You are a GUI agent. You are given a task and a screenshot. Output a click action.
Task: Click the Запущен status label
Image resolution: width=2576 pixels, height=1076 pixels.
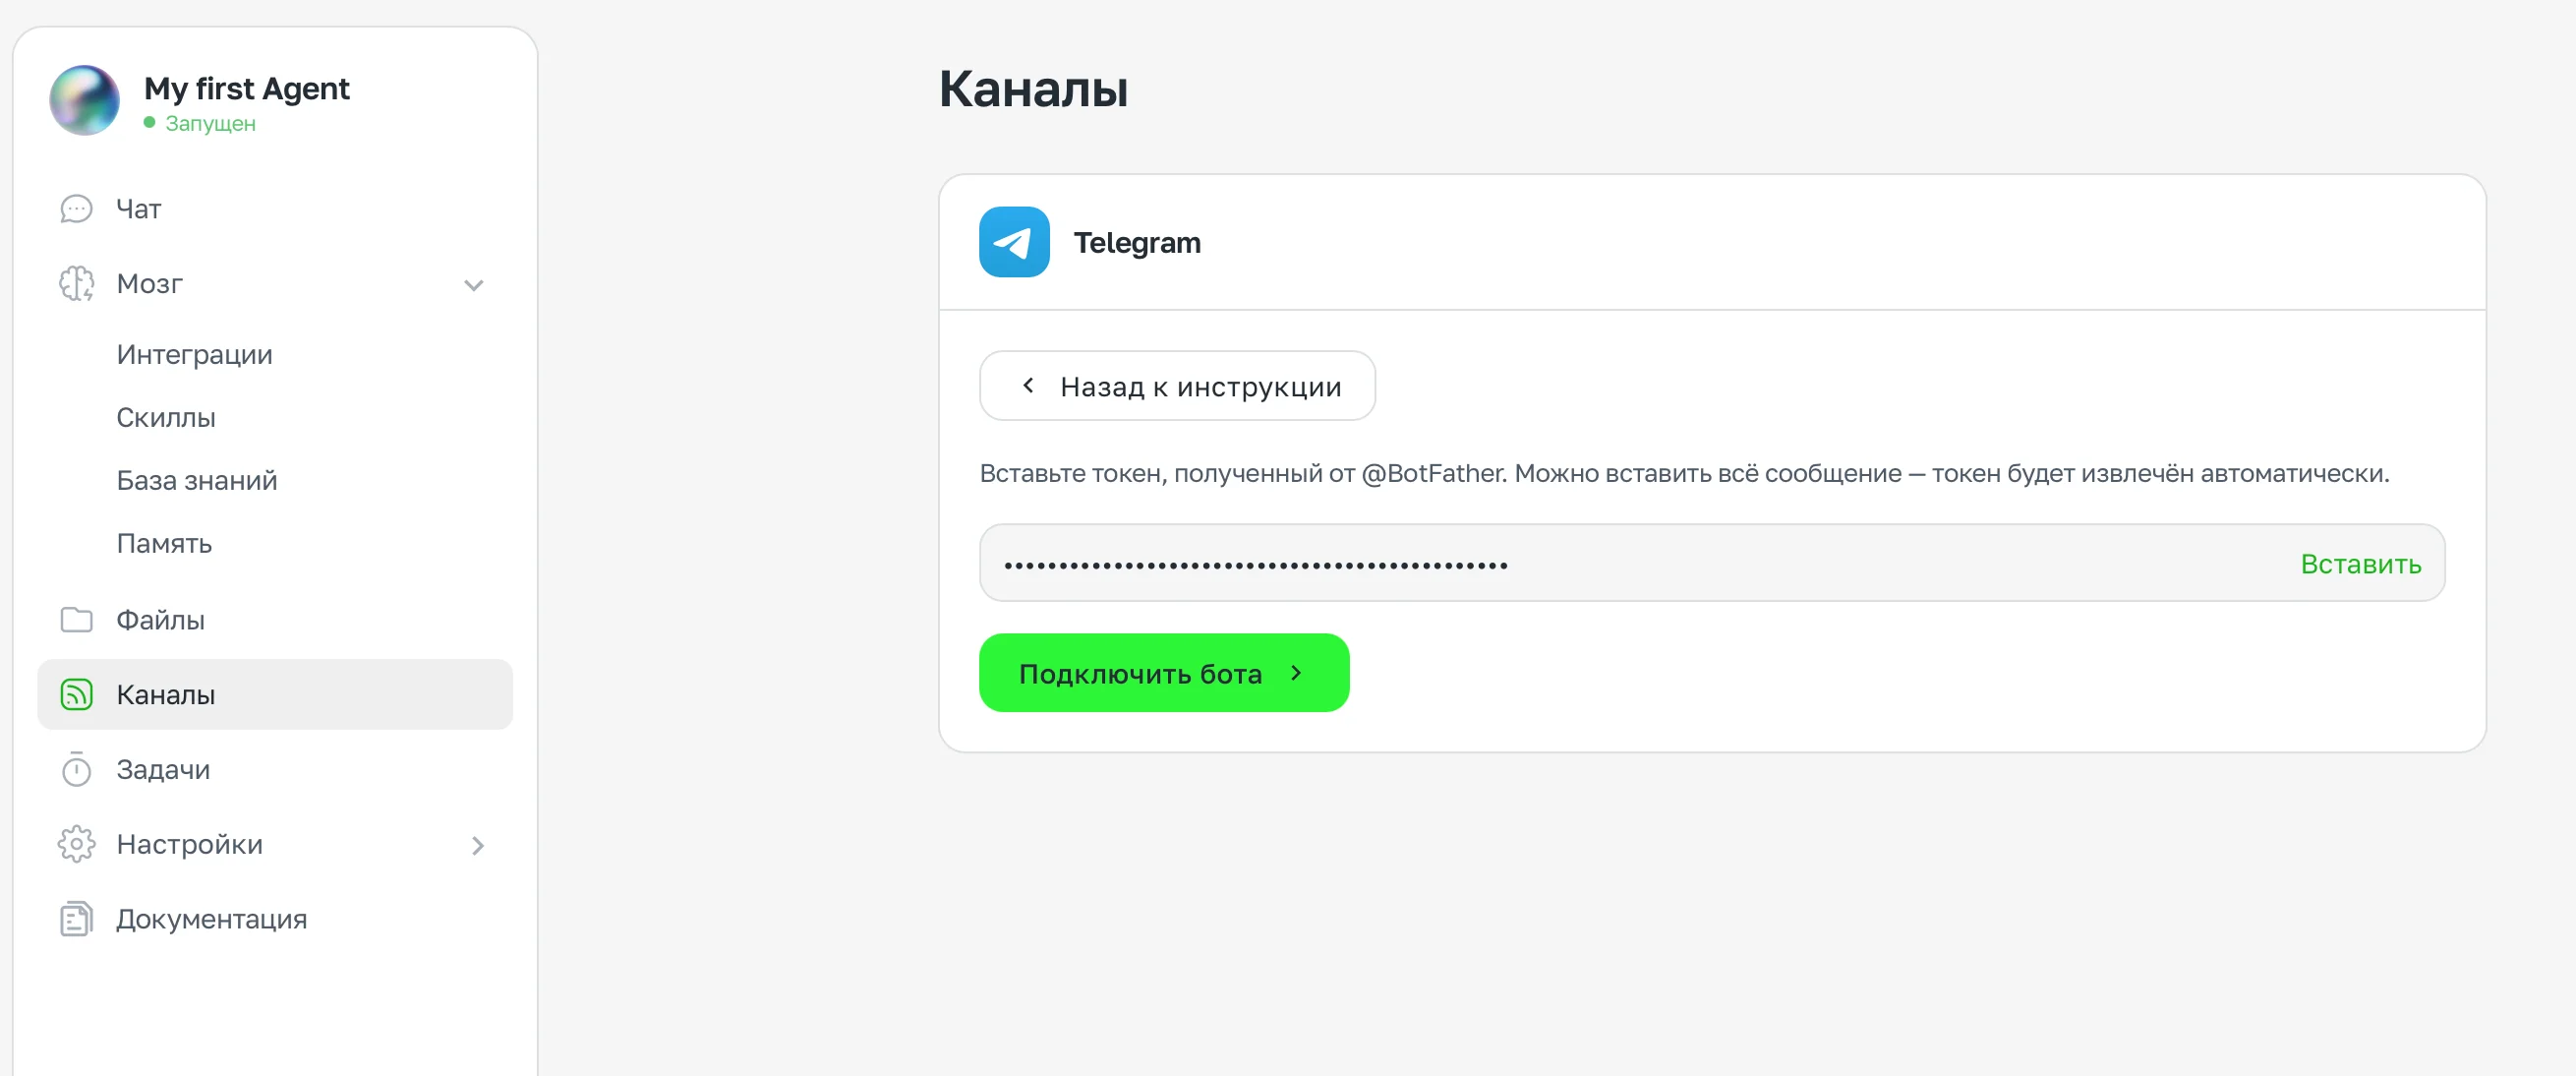coord(210,123)
